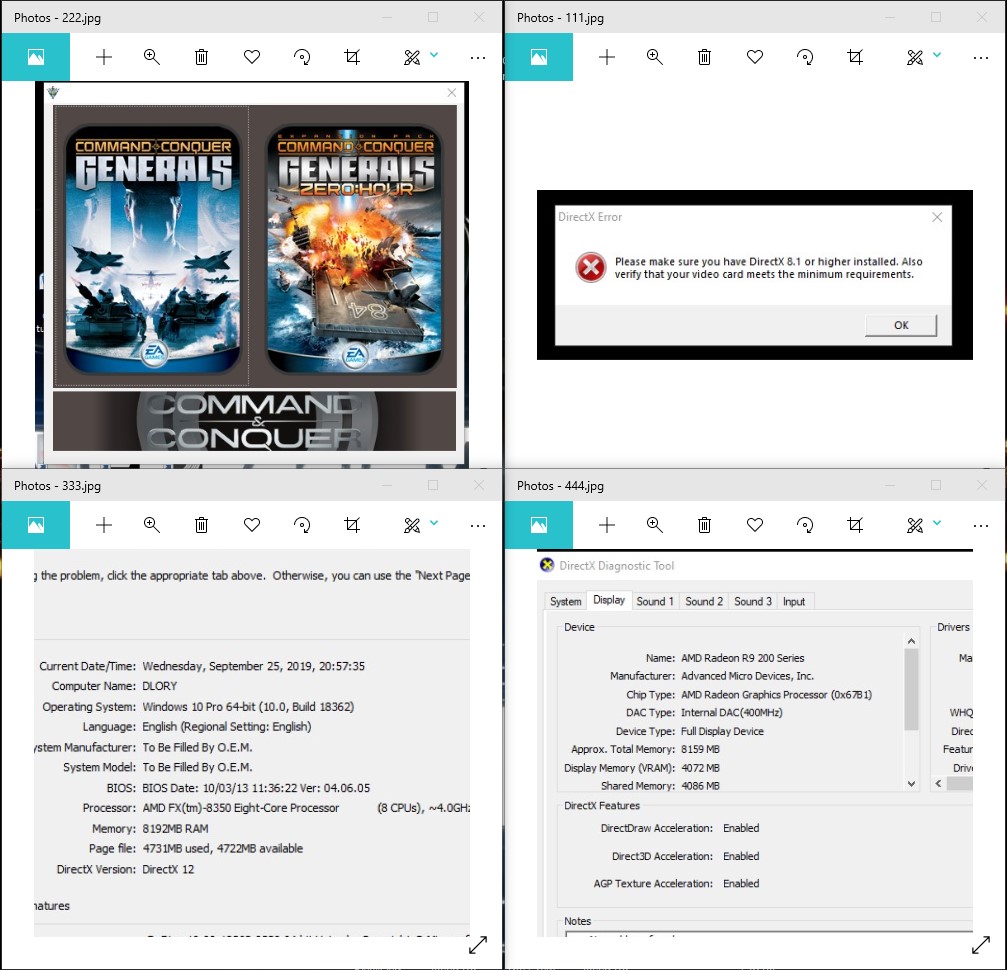Open See more (three dots) menu in 222.jpg window
This screenshot has width=1007, height=970.
(478, 58)
